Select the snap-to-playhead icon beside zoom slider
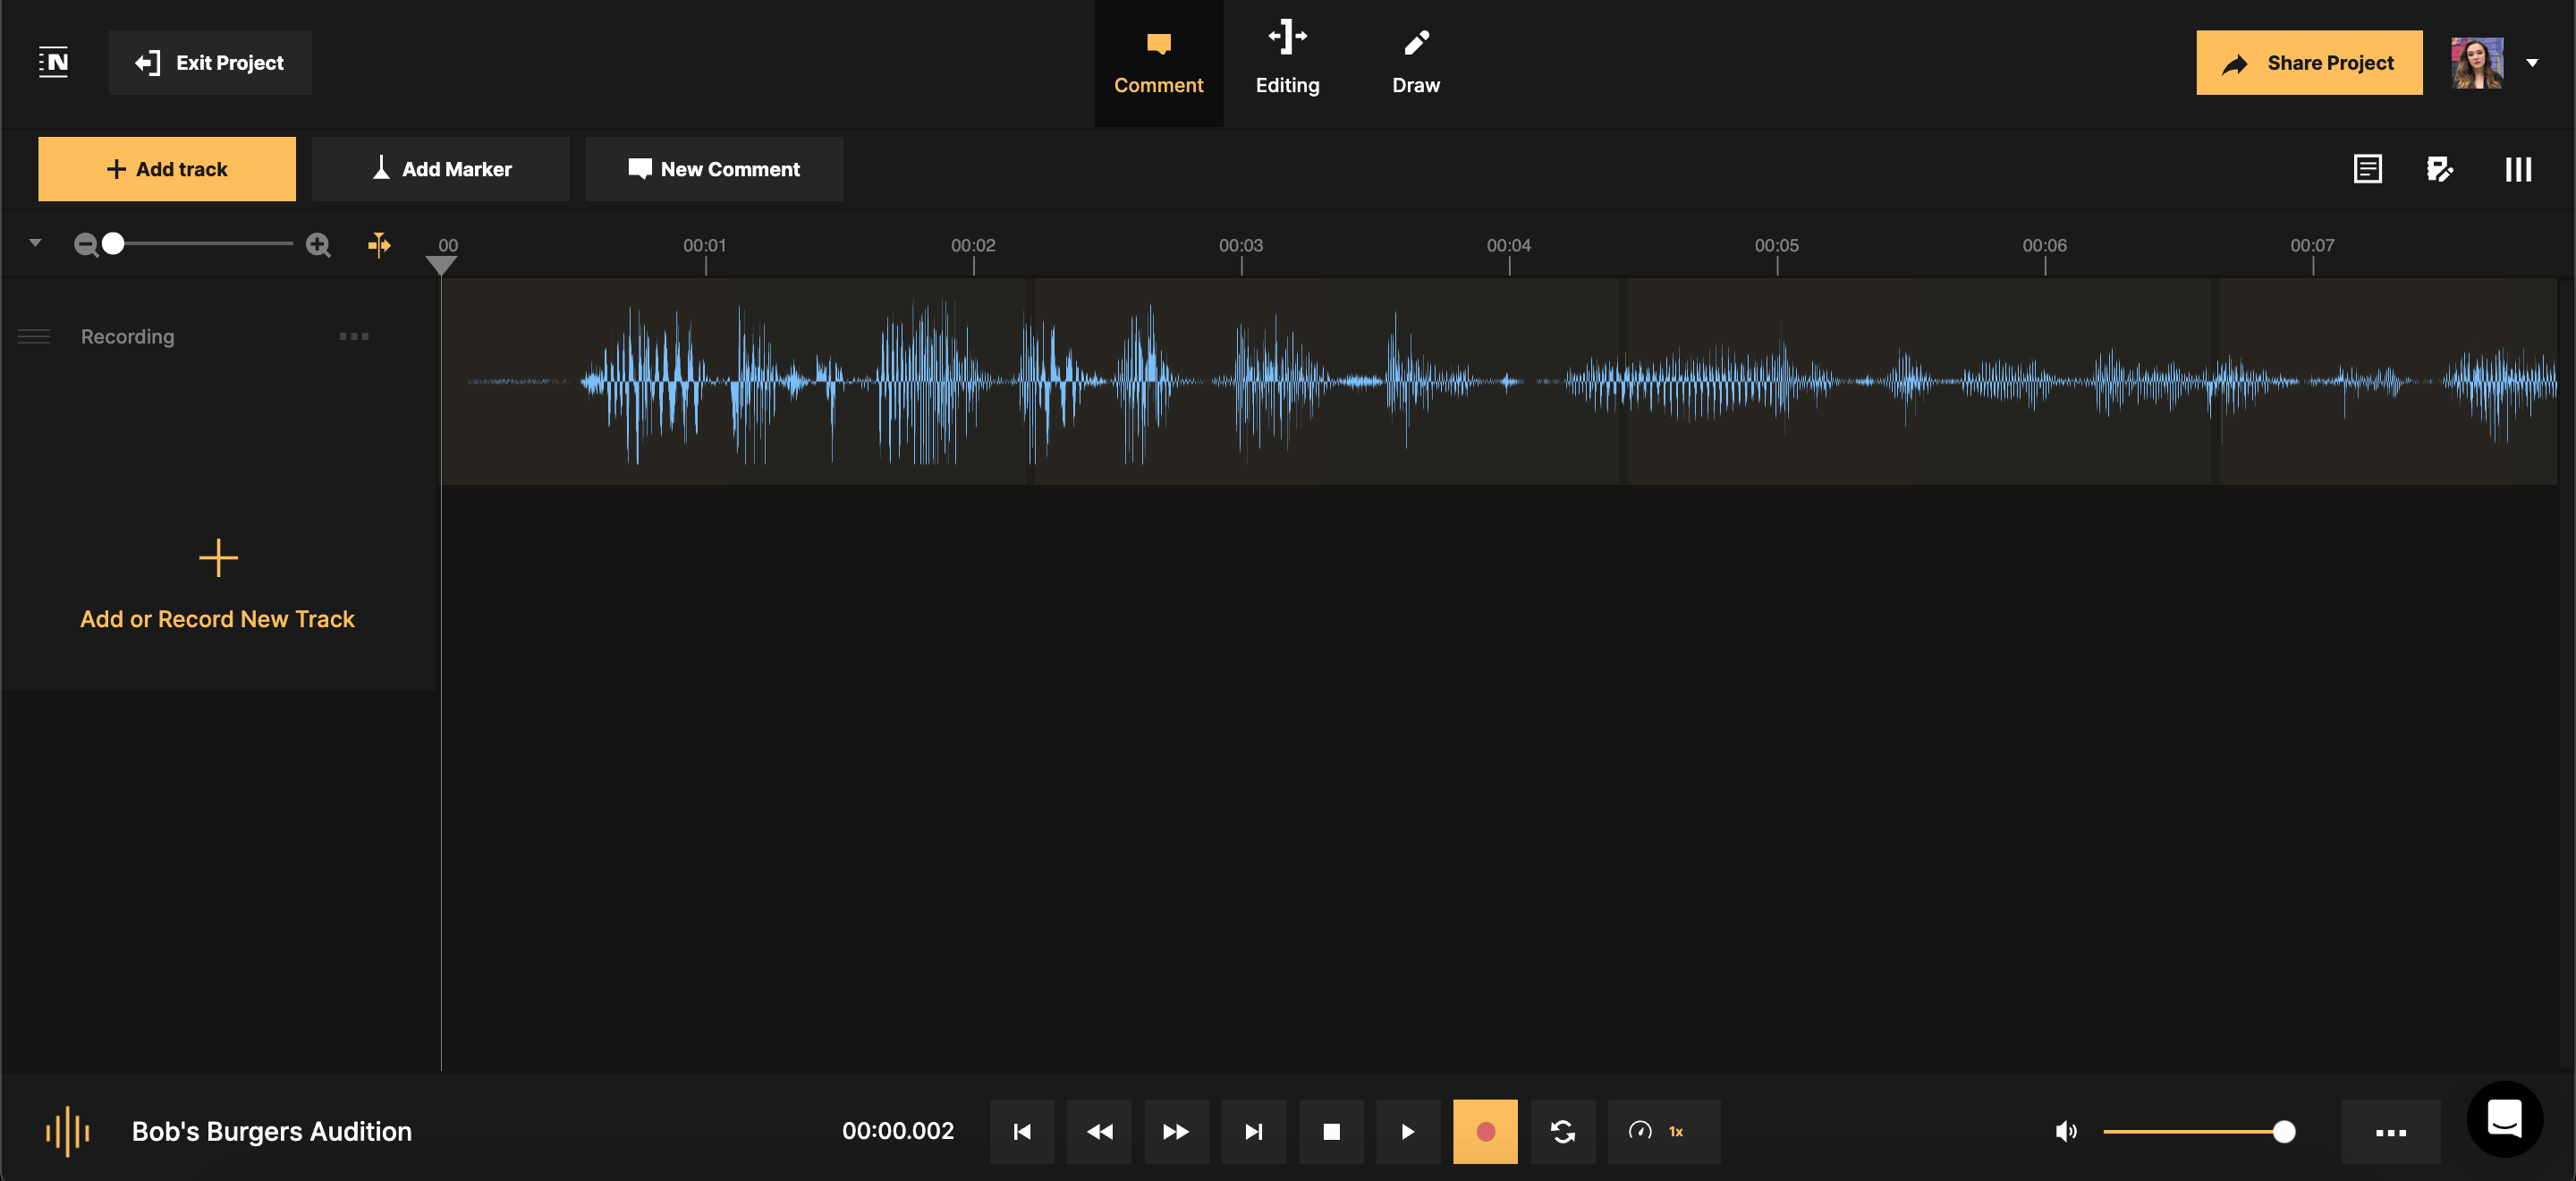 [380, 243]
